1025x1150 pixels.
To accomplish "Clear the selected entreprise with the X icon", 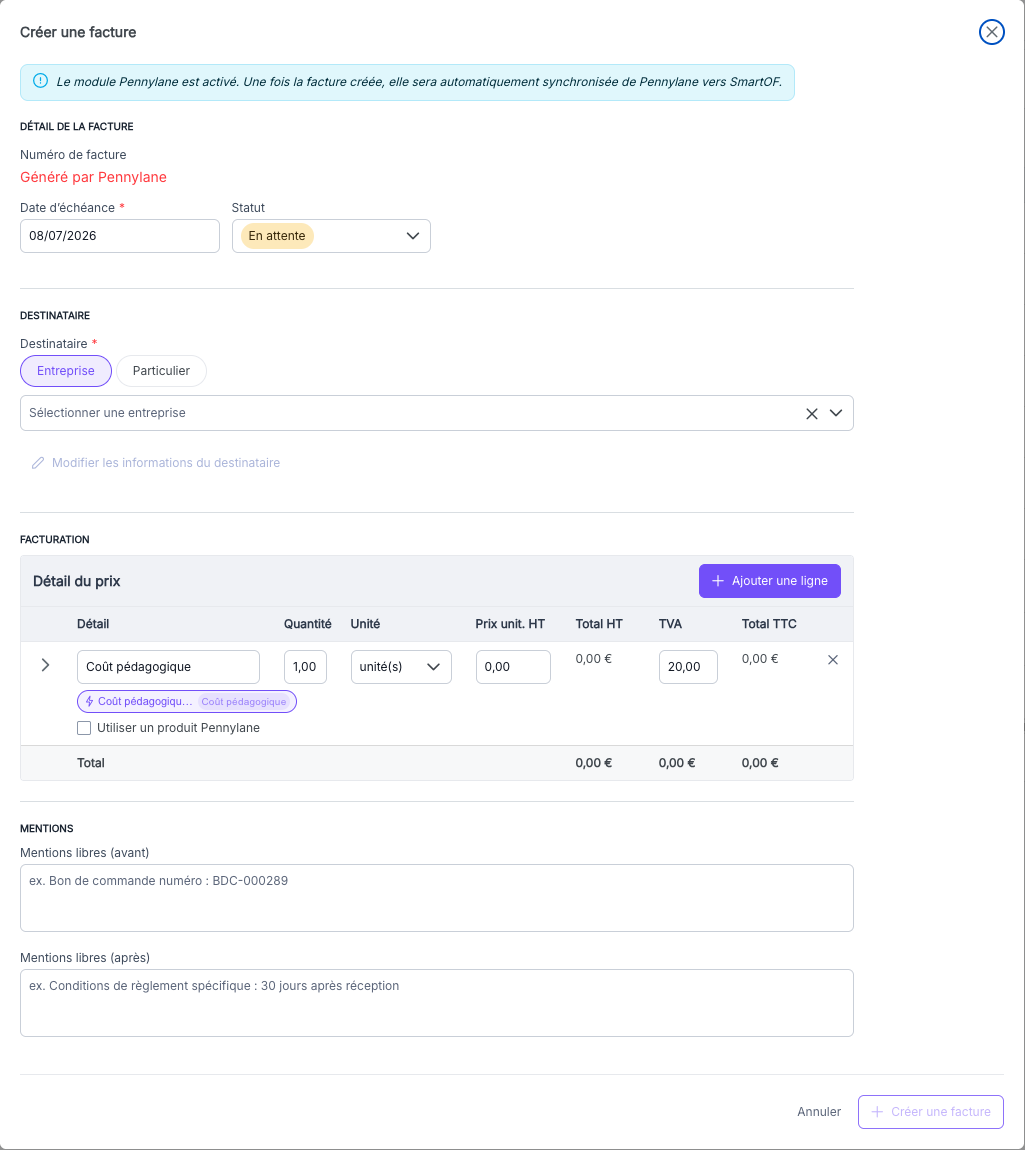I will coord(812,414).
